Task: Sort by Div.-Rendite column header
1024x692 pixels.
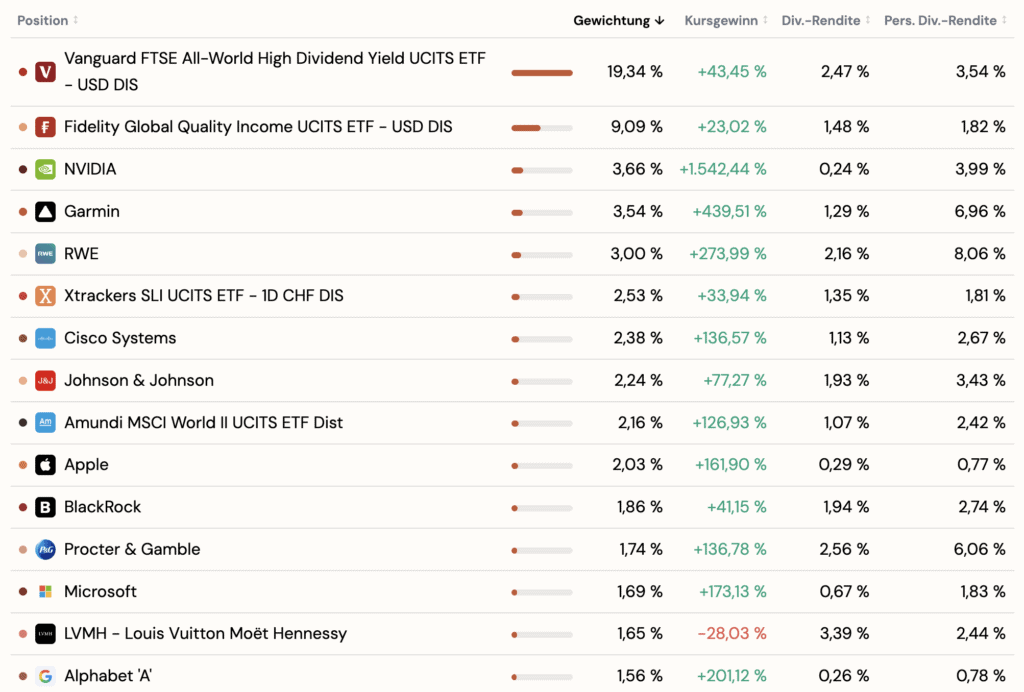Action: [825, 20]
